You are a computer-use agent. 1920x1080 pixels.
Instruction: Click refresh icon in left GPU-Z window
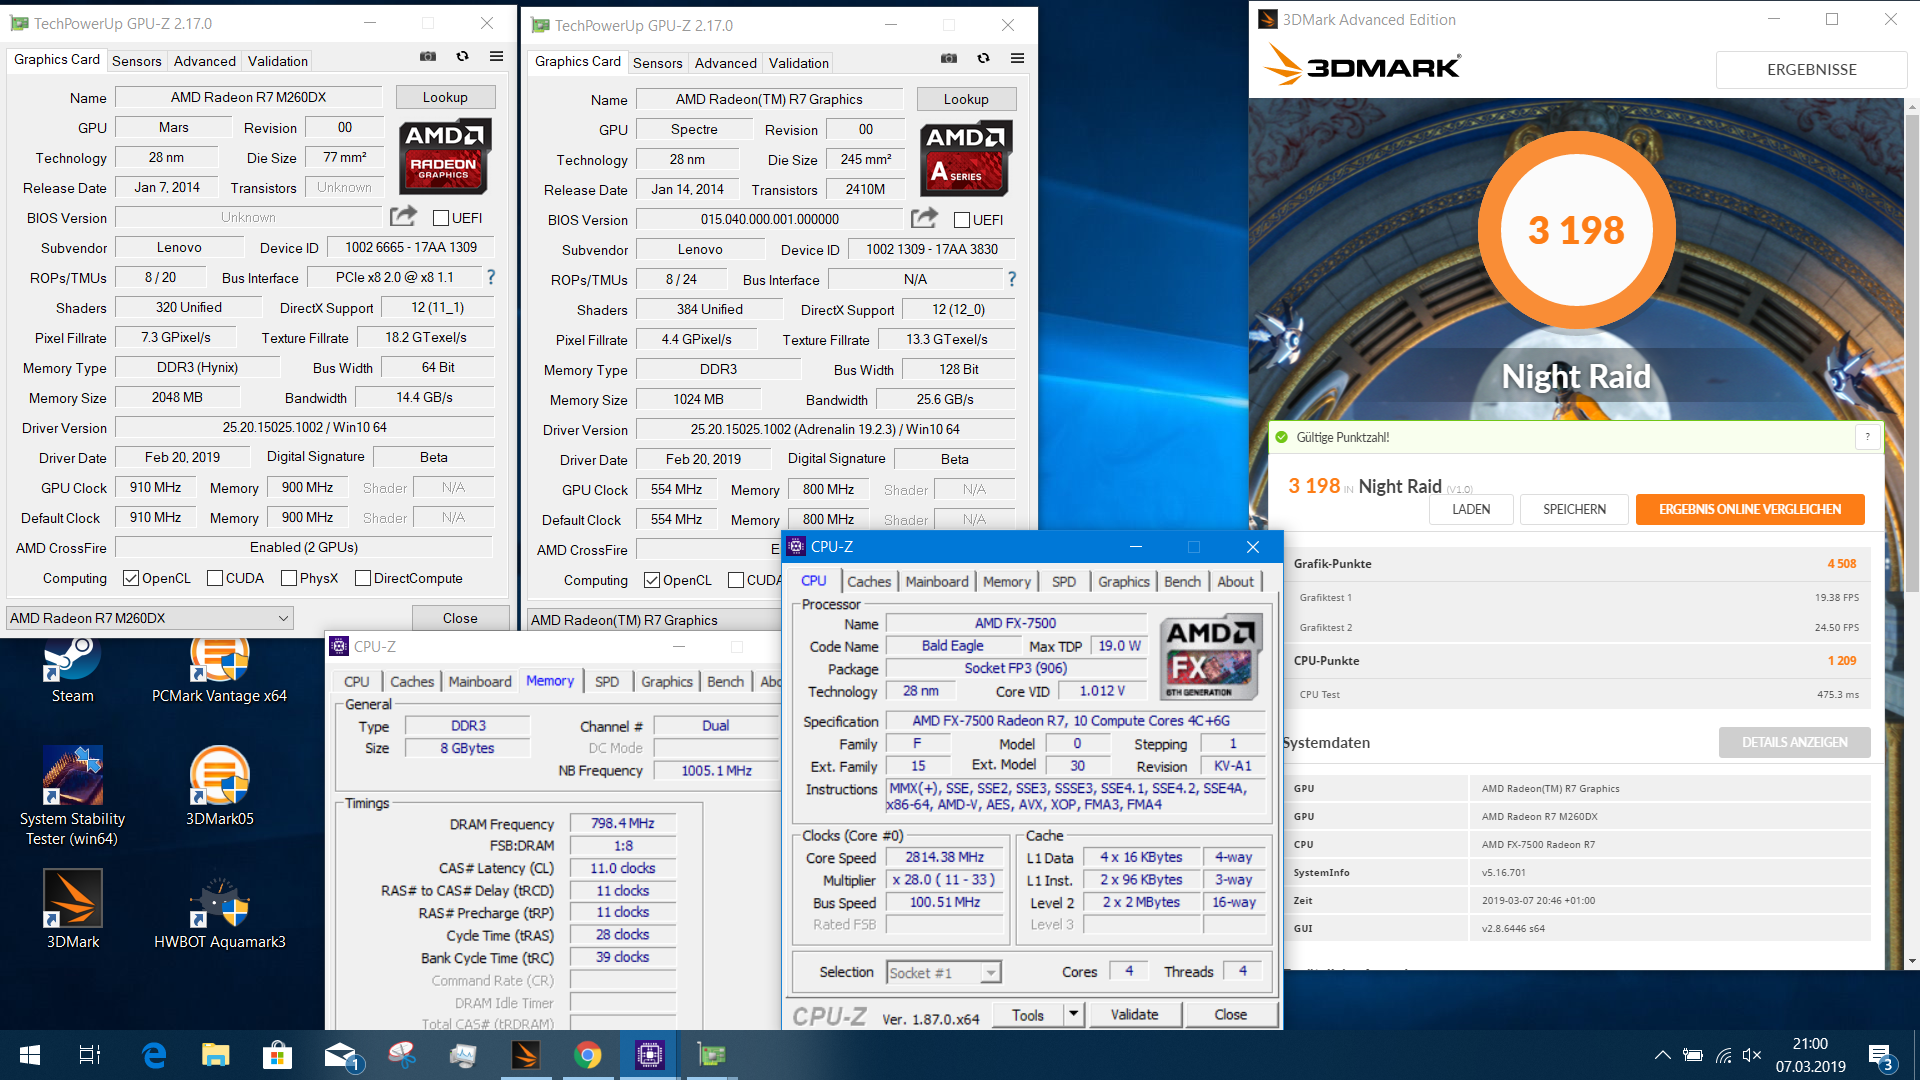coord(462,57)
